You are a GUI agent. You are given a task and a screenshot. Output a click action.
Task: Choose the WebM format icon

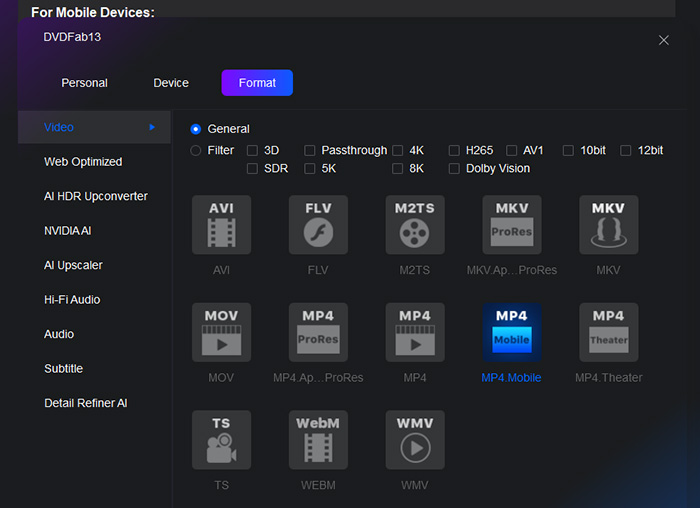click(x=318, y=440)
